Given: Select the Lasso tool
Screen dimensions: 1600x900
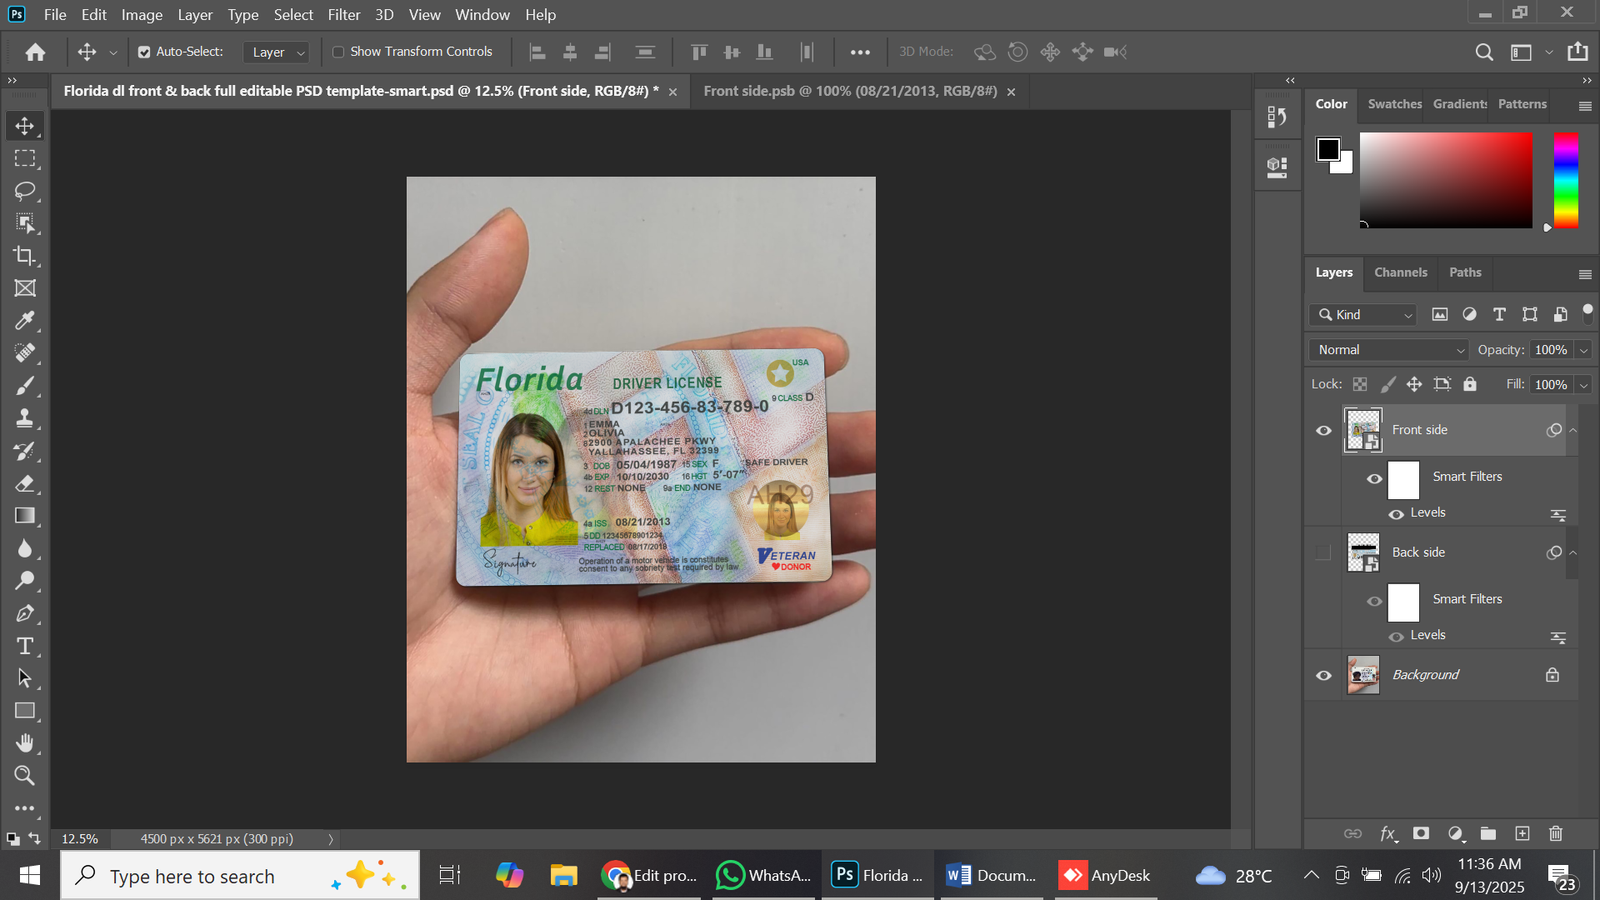Looking at the screenshot, I should click(x=25, y=191).
